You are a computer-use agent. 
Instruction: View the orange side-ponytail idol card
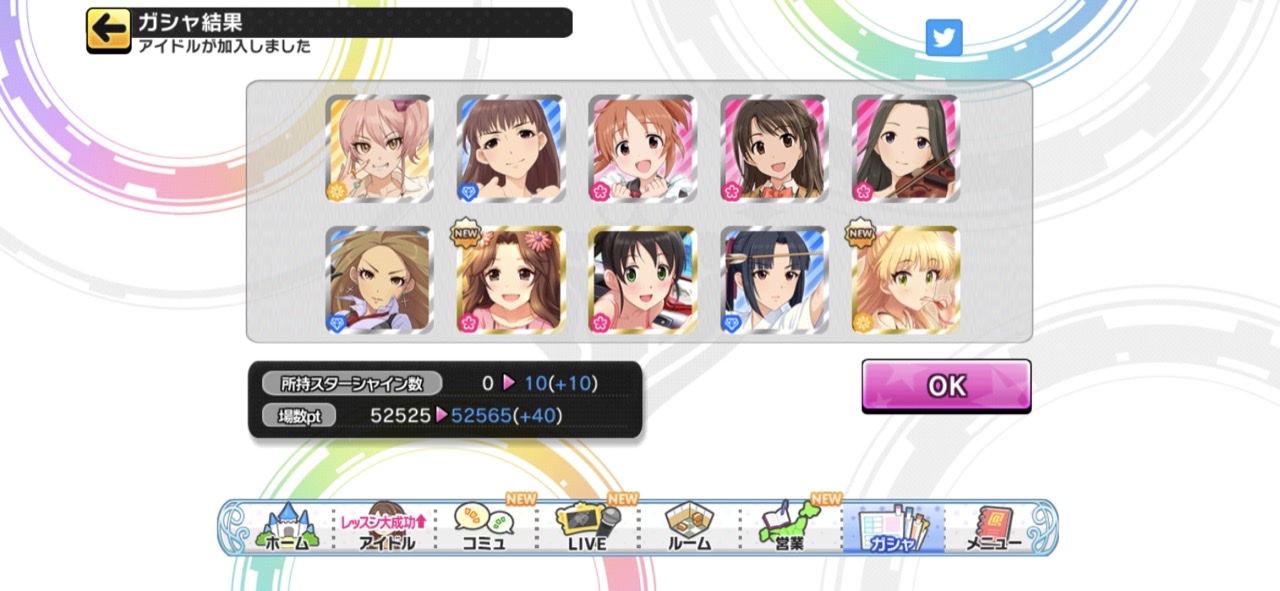[x=643, y=149]
